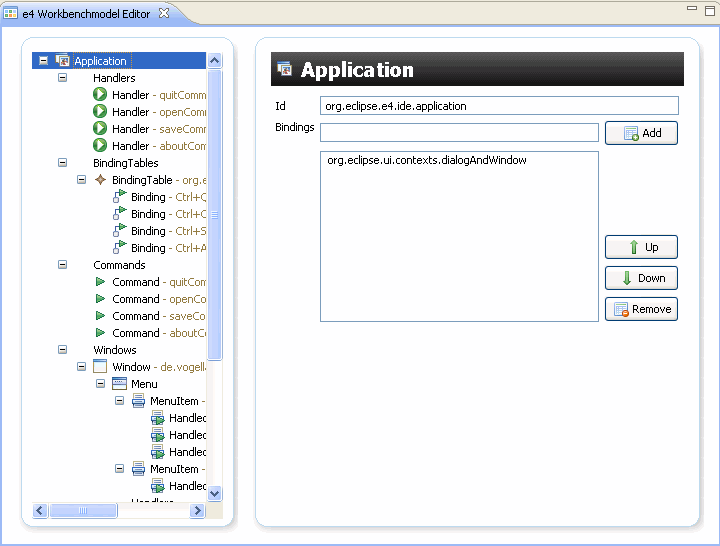Click inside the Id text field
720x546 pixels.
(x=499, y=106)
